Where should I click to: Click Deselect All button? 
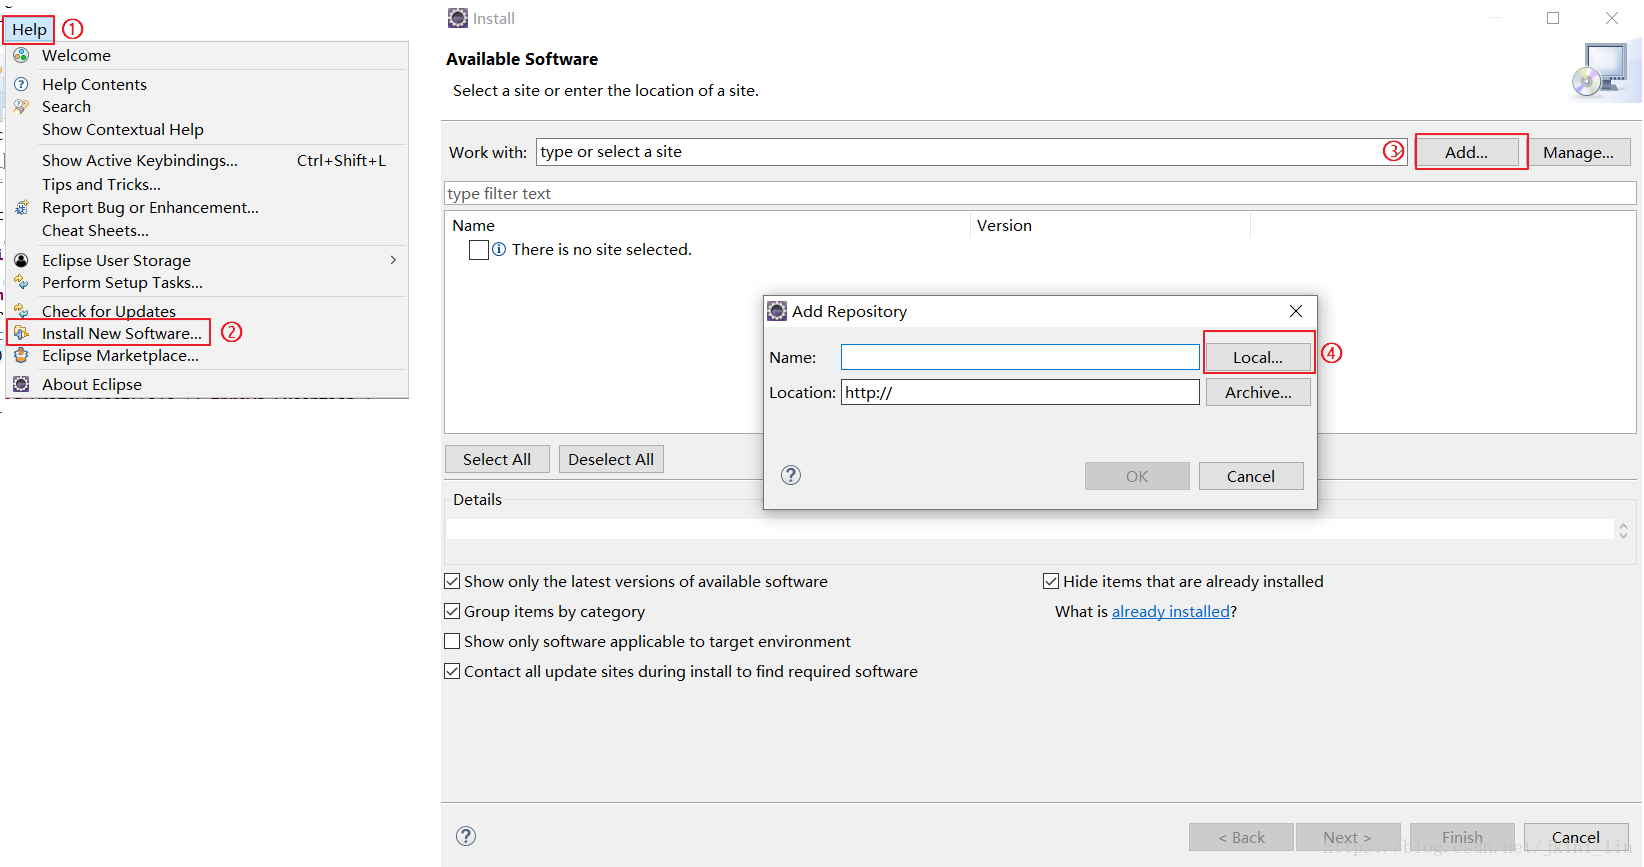click(x=611, y=459)
